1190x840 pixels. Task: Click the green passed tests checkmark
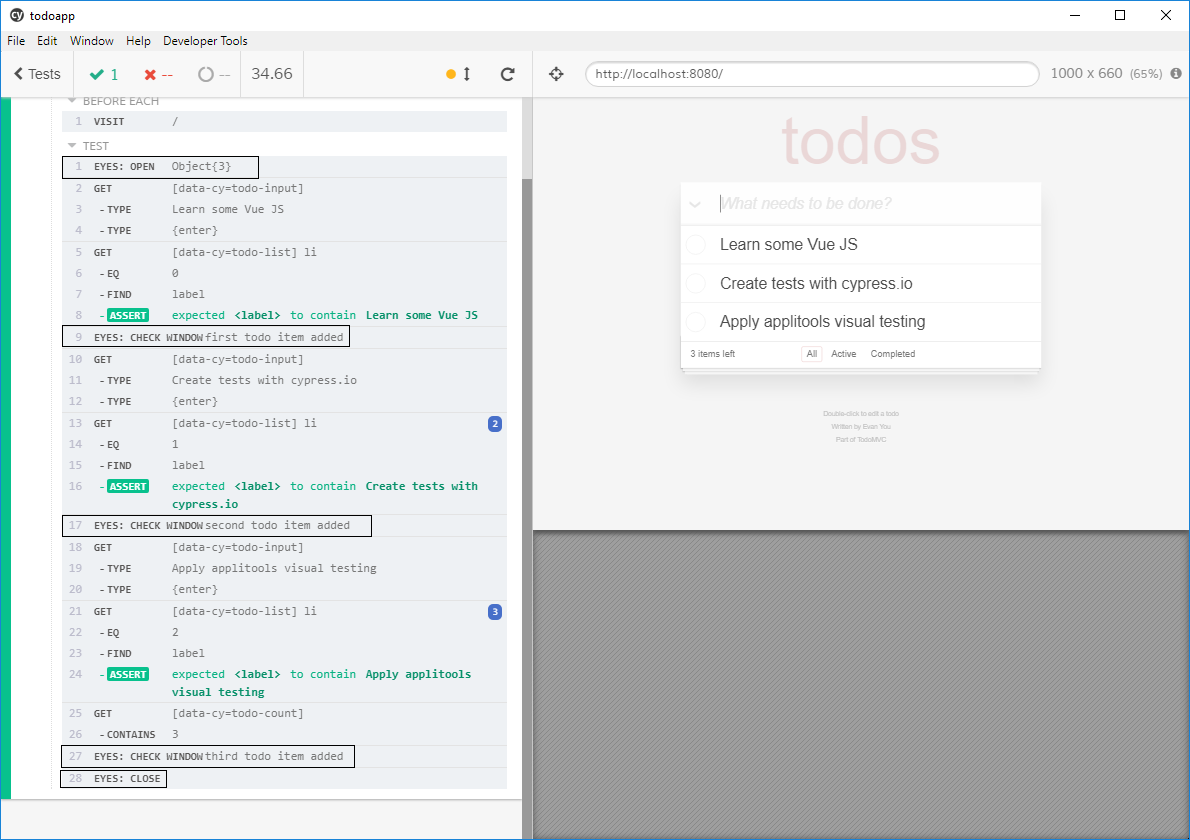97,74
